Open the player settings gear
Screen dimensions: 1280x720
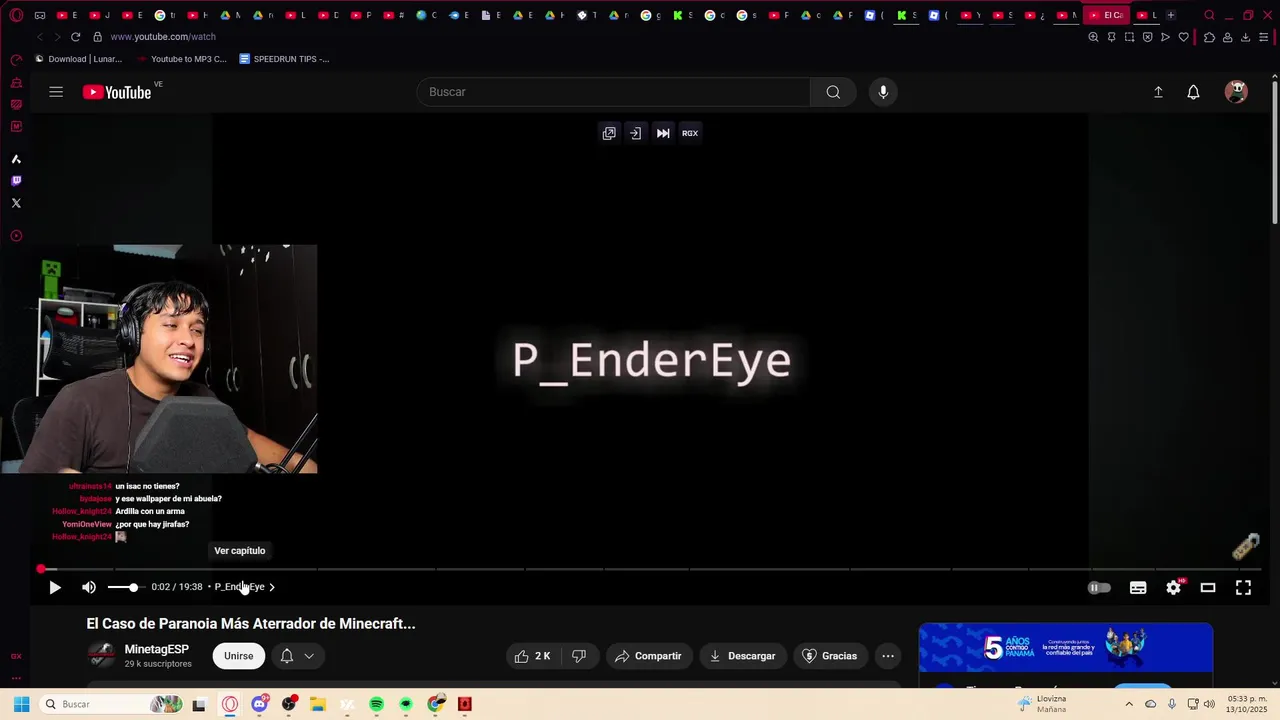click(x=1173, y=588)
